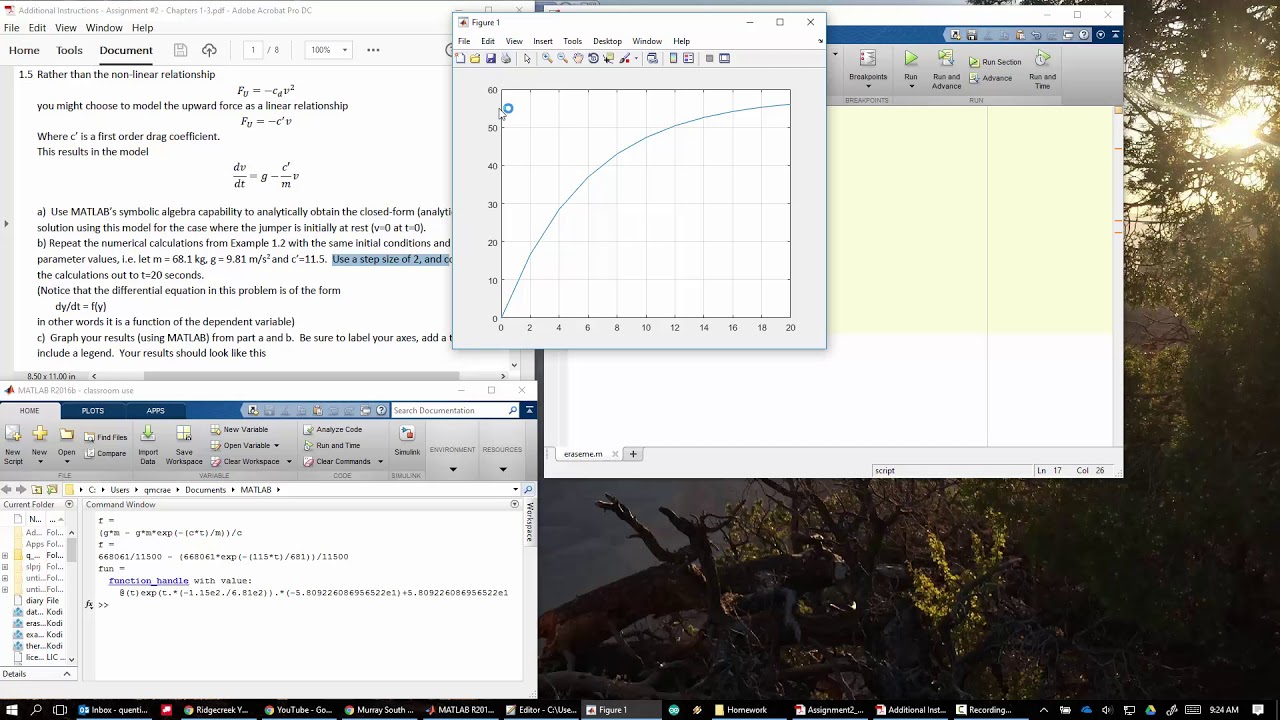Click Run and Time in the Editor
Image resolution: width=1280 pixels, height=720 pixels.
pyautogui.click(x=1042, y=70)
